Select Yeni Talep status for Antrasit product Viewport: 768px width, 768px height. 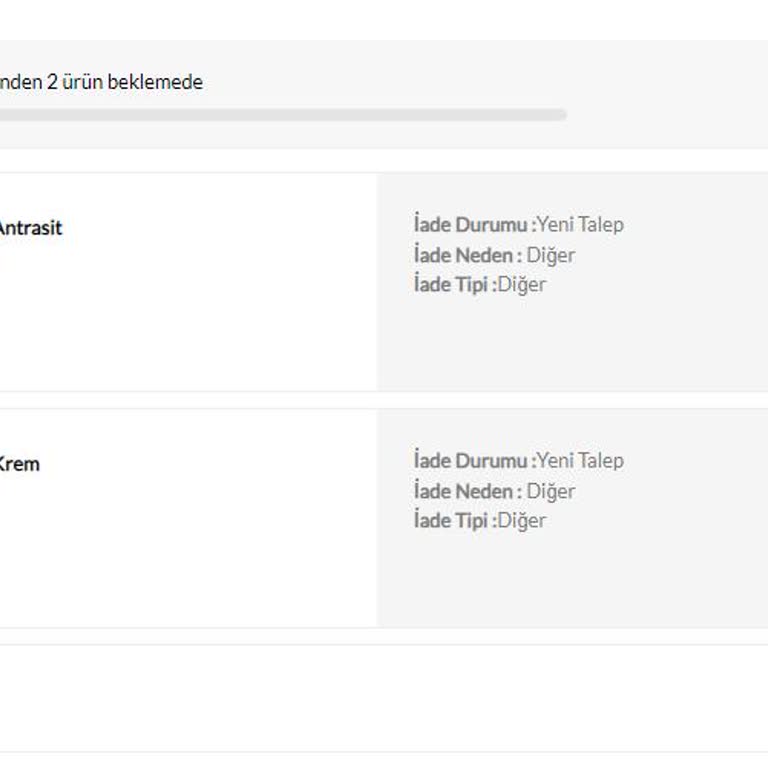(x=580, y=224)
